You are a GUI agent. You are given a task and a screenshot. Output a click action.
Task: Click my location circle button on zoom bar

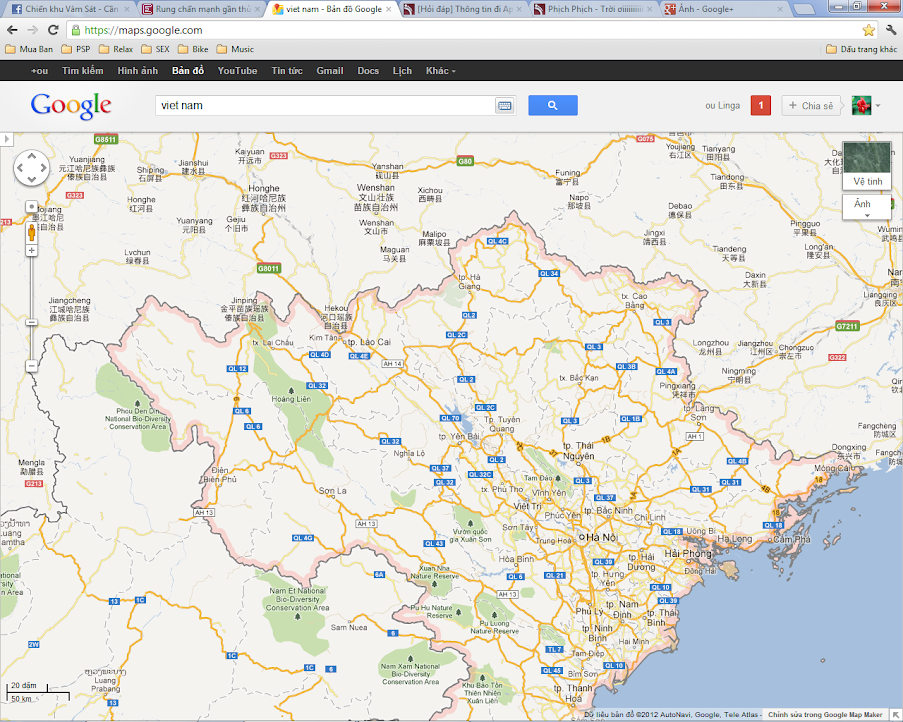pyautogui.click(x=32, y=207)
